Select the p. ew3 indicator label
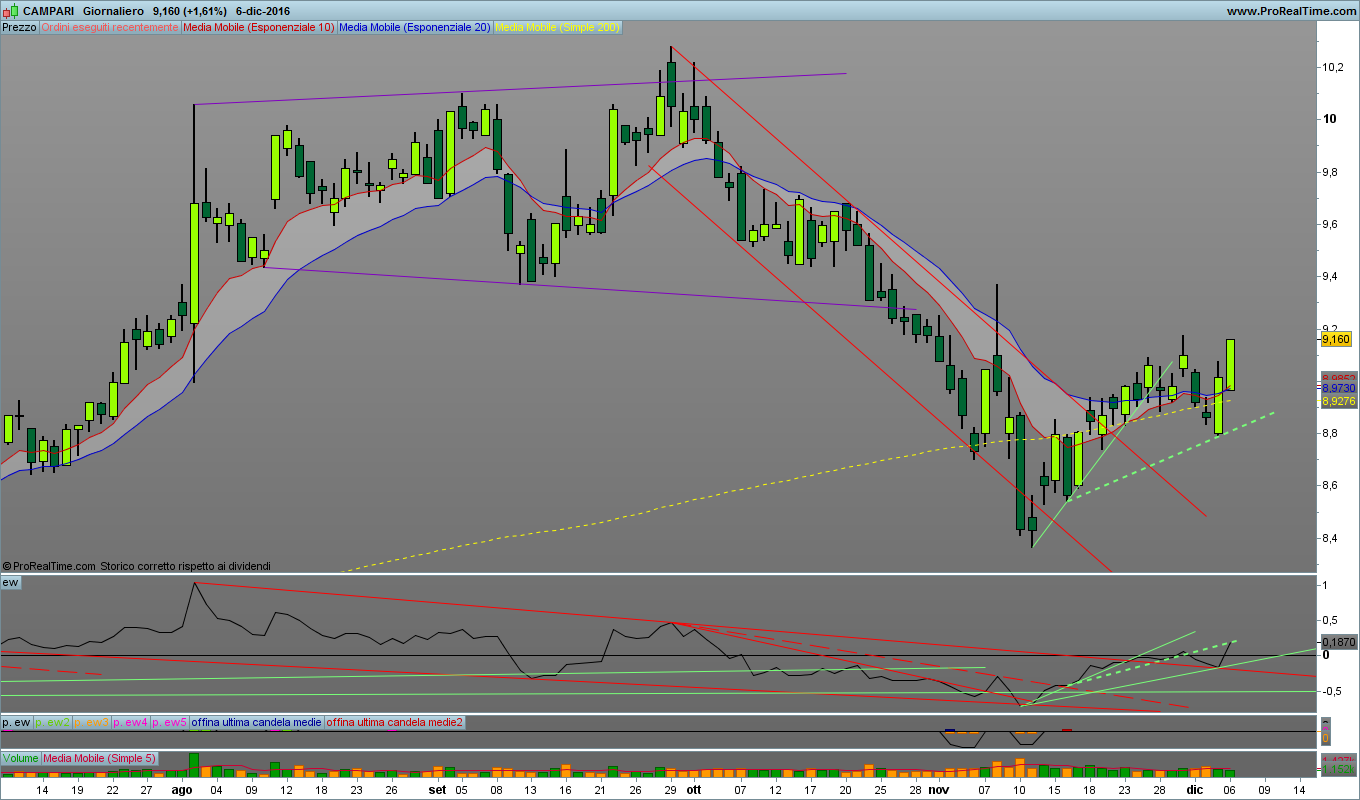Screen dimensions: 1360x800 pyautogui.click(x=91, y=721)
